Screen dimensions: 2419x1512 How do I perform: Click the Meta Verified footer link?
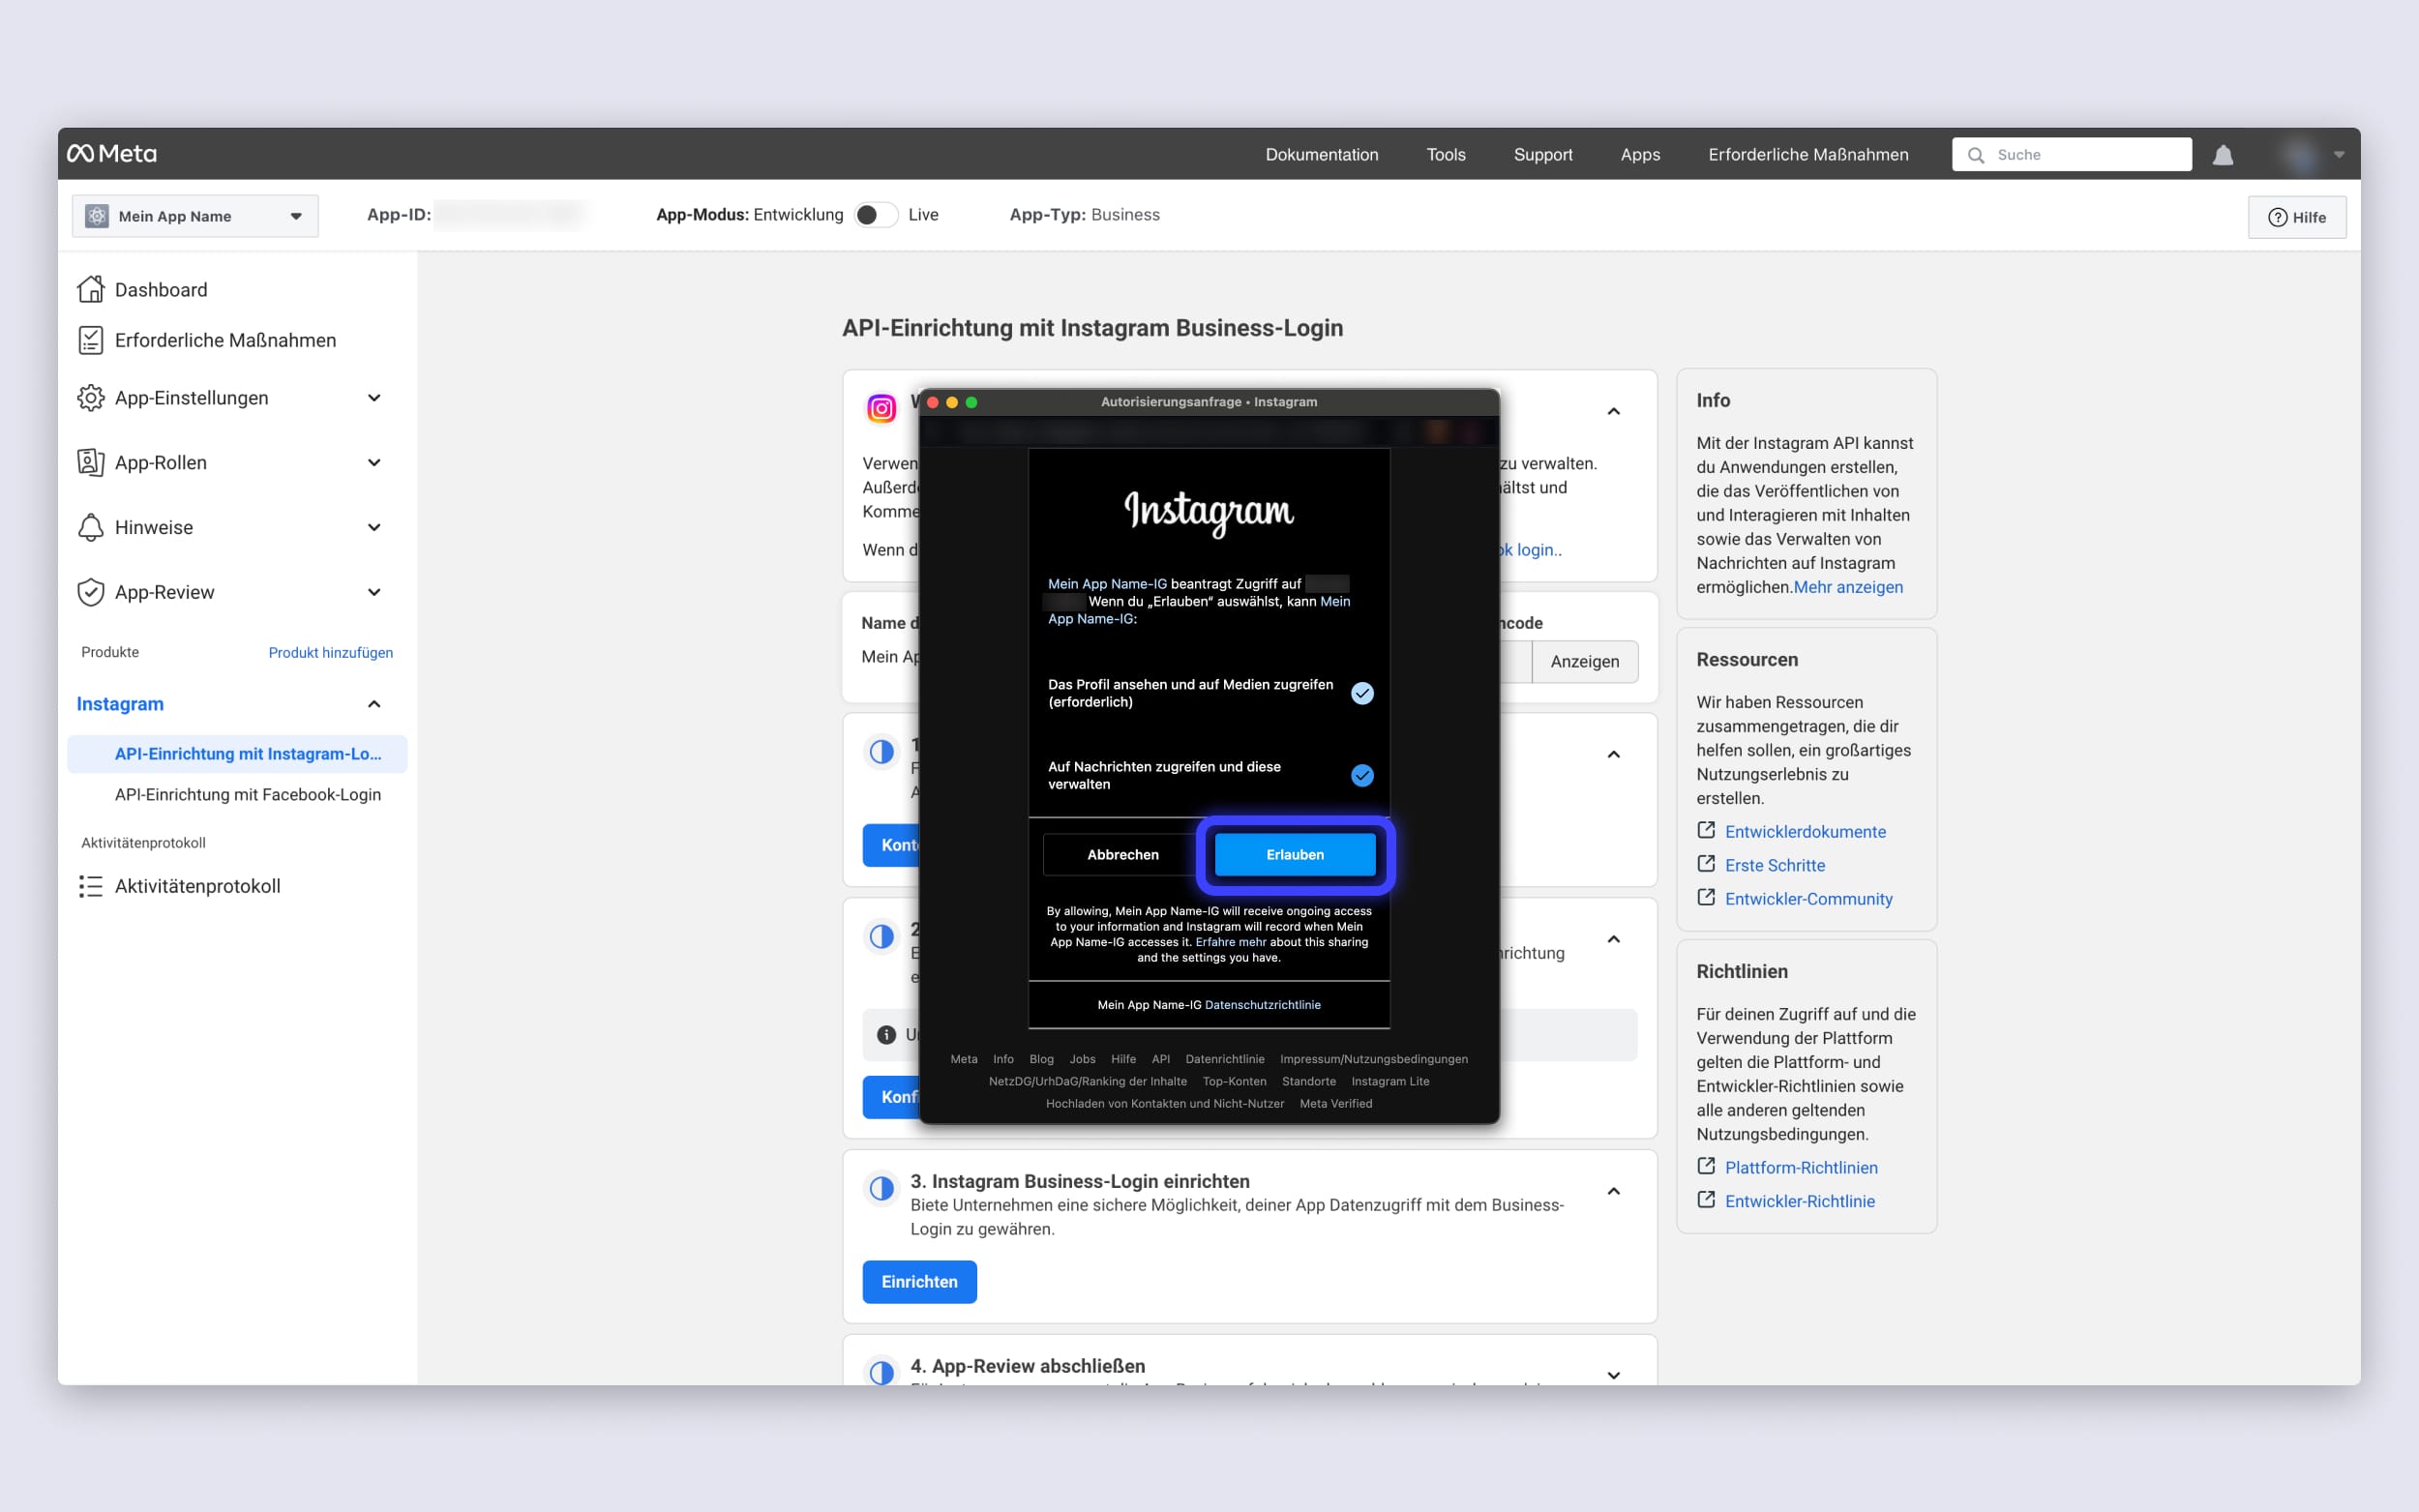(1335, 1104)
